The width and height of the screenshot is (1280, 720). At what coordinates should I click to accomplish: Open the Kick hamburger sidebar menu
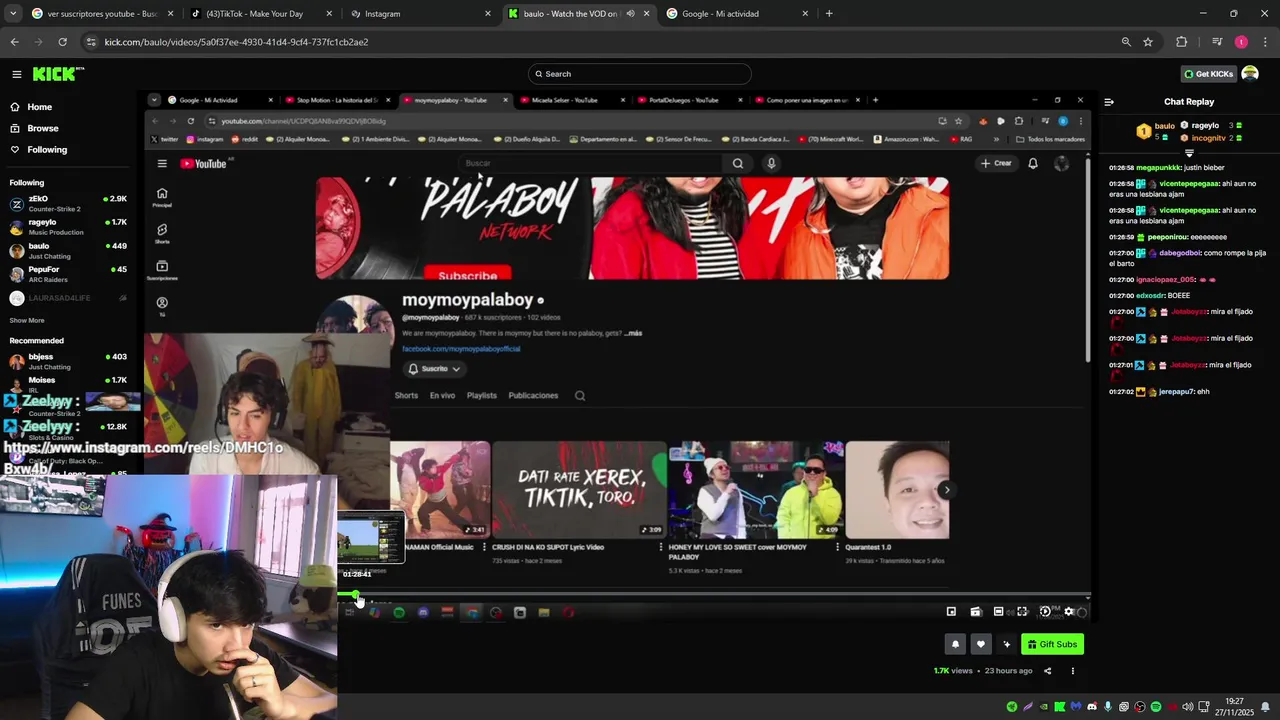pos(16,74)
